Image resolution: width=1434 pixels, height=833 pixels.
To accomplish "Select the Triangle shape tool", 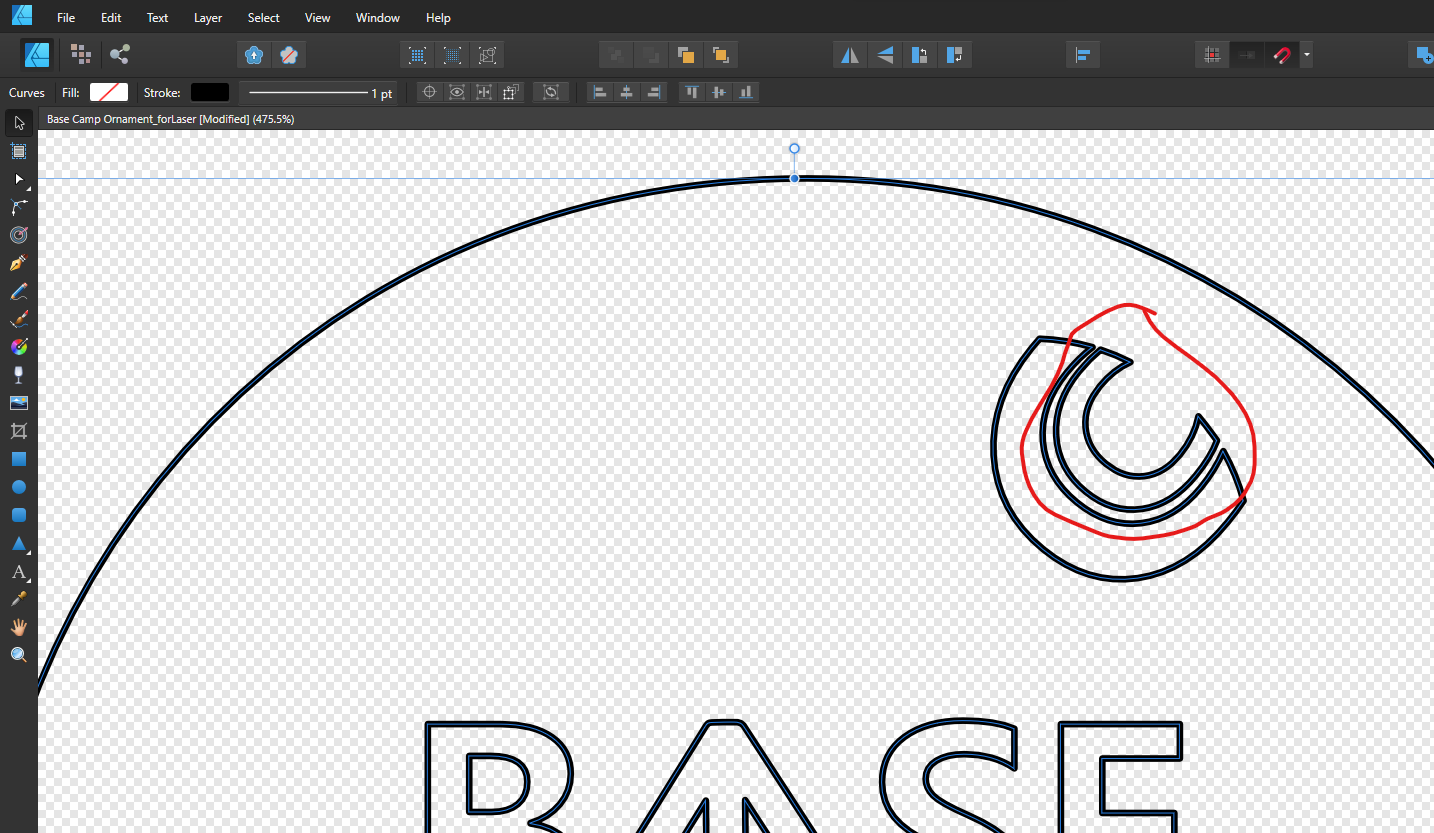I will tap(18, 544).
